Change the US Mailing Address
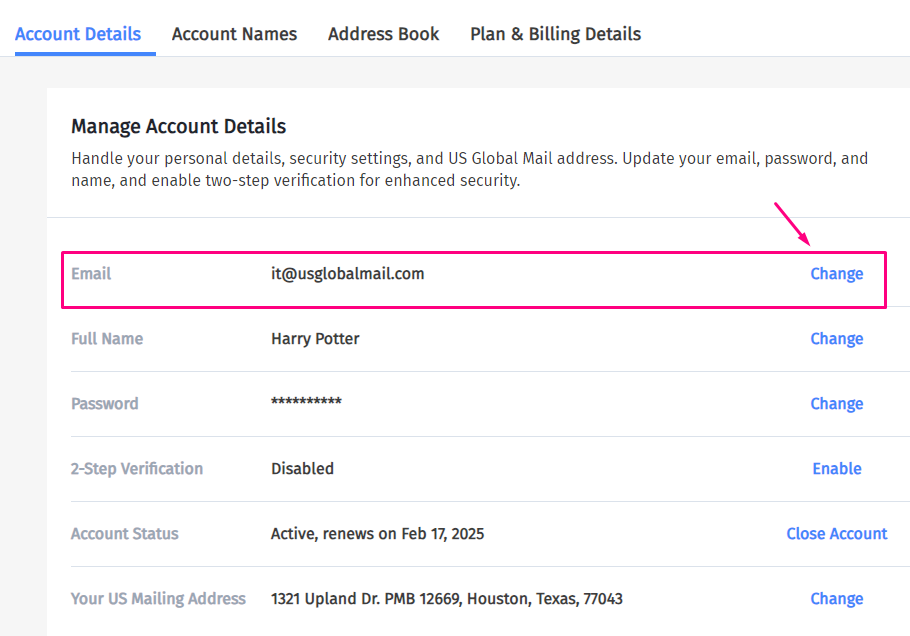This screenshot has width=910, height=636. (836, 599)
